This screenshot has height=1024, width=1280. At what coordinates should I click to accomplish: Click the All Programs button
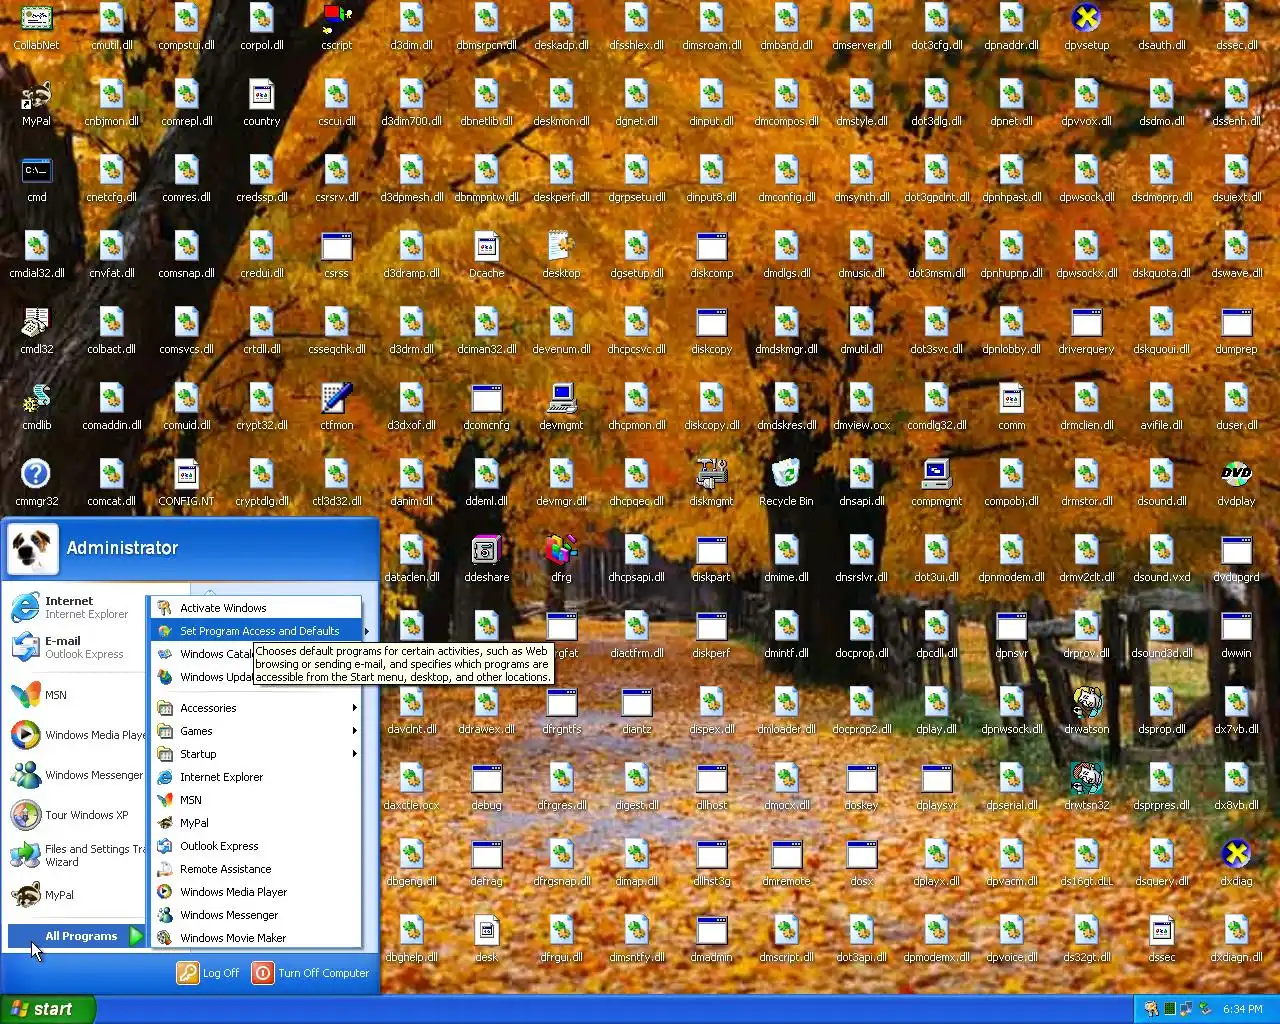point(76,936)
